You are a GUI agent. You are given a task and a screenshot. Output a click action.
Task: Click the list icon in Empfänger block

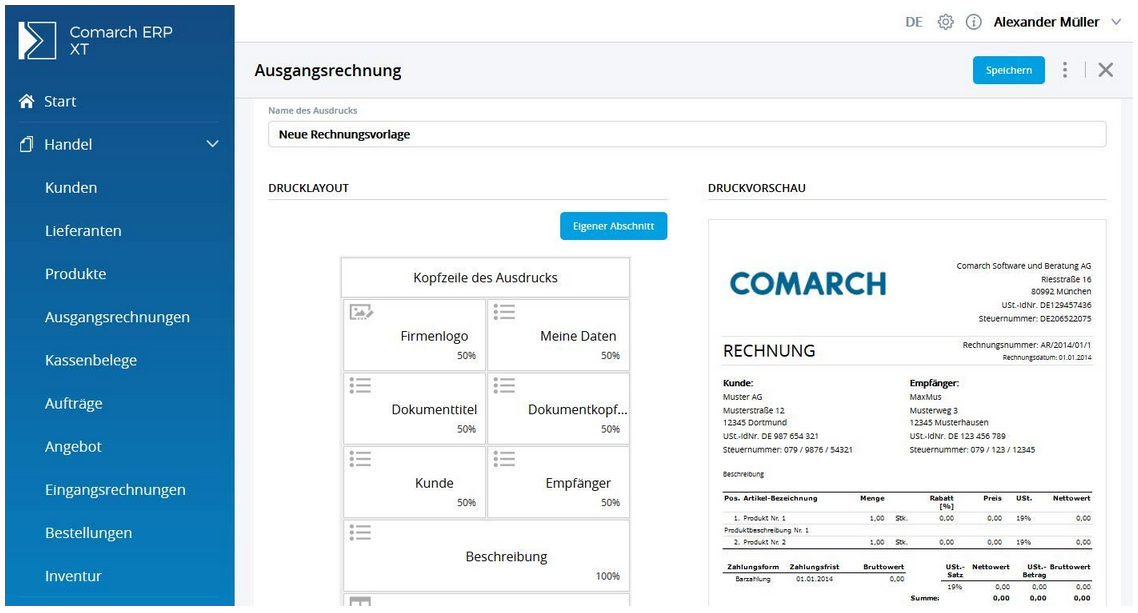click(504, 458)
